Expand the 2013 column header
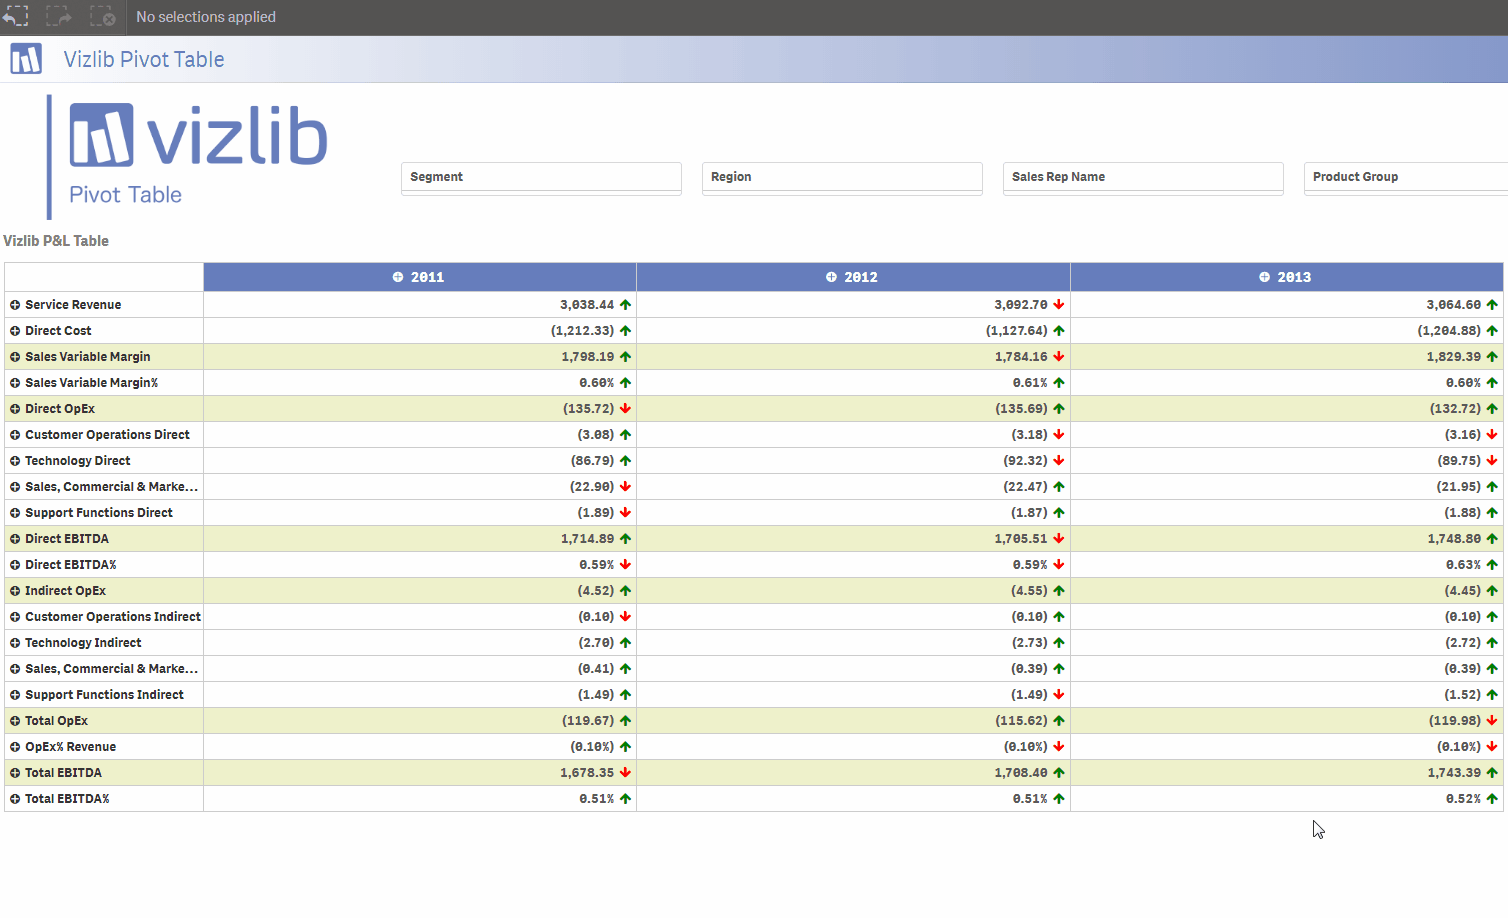1508x918 pixels. (1264, 277)
